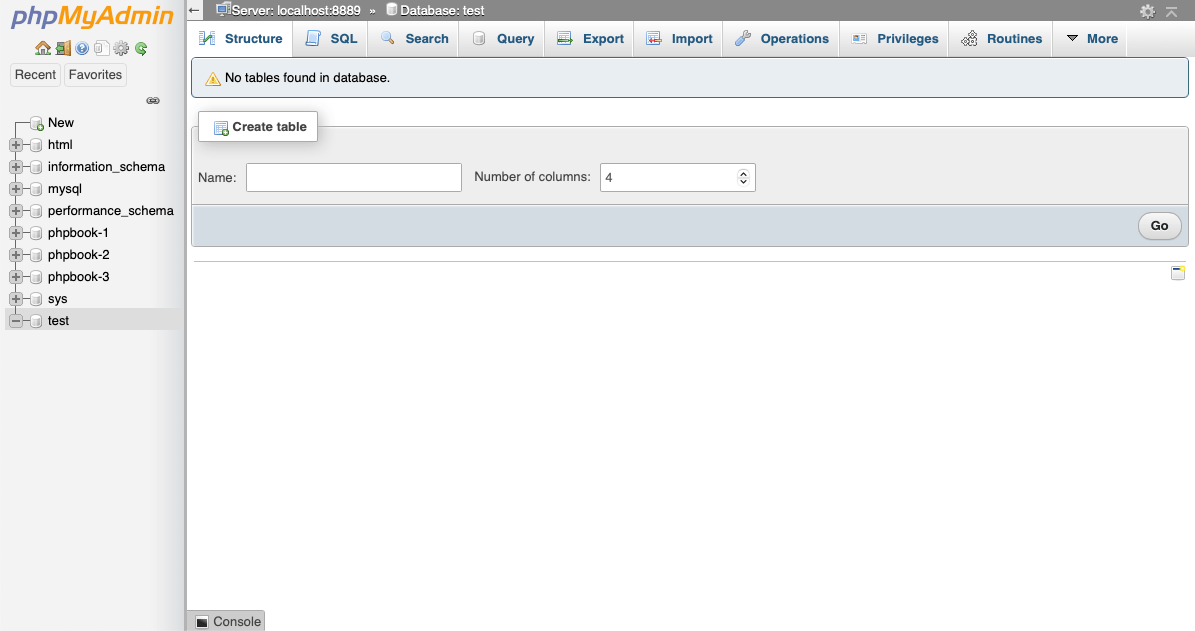Image resolution: width=1195 pixels, height=631 pixels.
Task: Open the SQL query window icon
Action: pyautogui.click(x=101, y=48)
